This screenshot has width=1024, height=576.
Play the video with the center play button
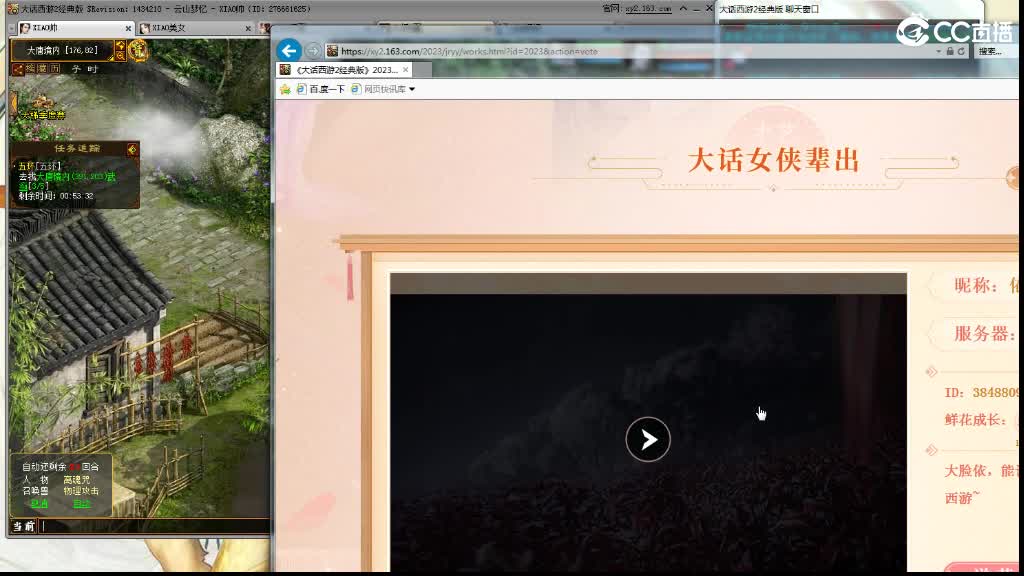(648, 440)
